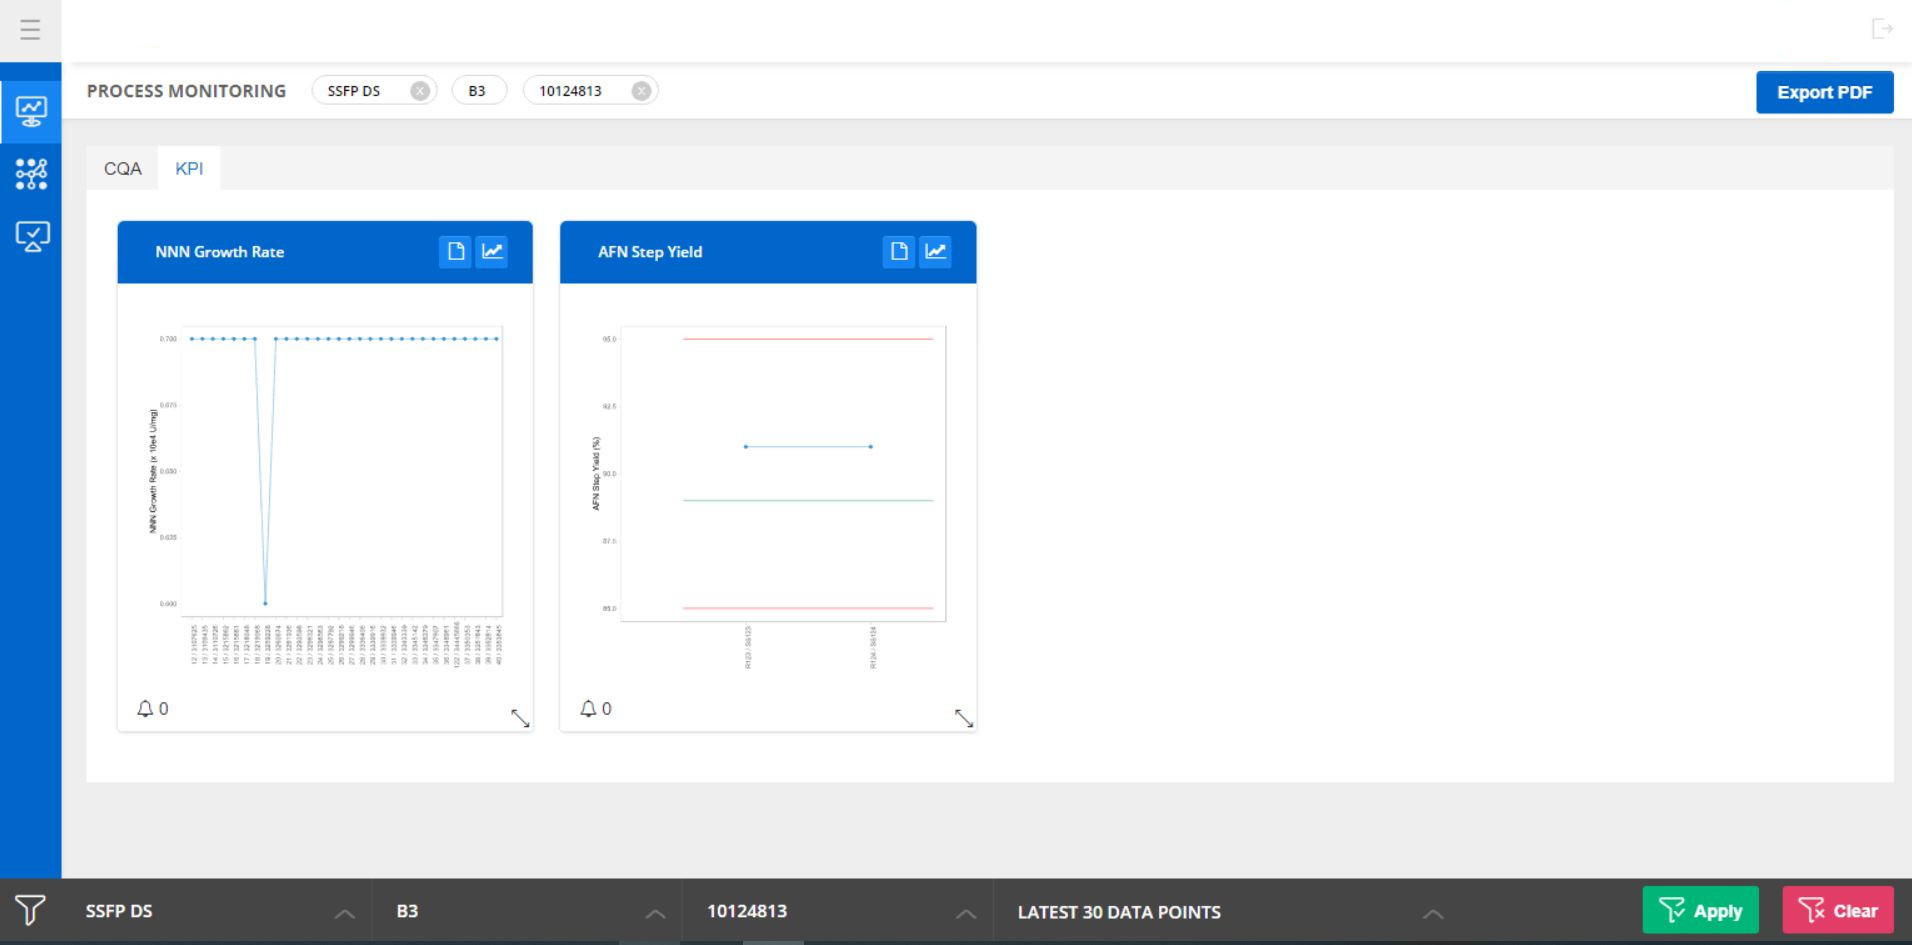
Task: Switch to the CQA tab
Action: pos(123,168)
